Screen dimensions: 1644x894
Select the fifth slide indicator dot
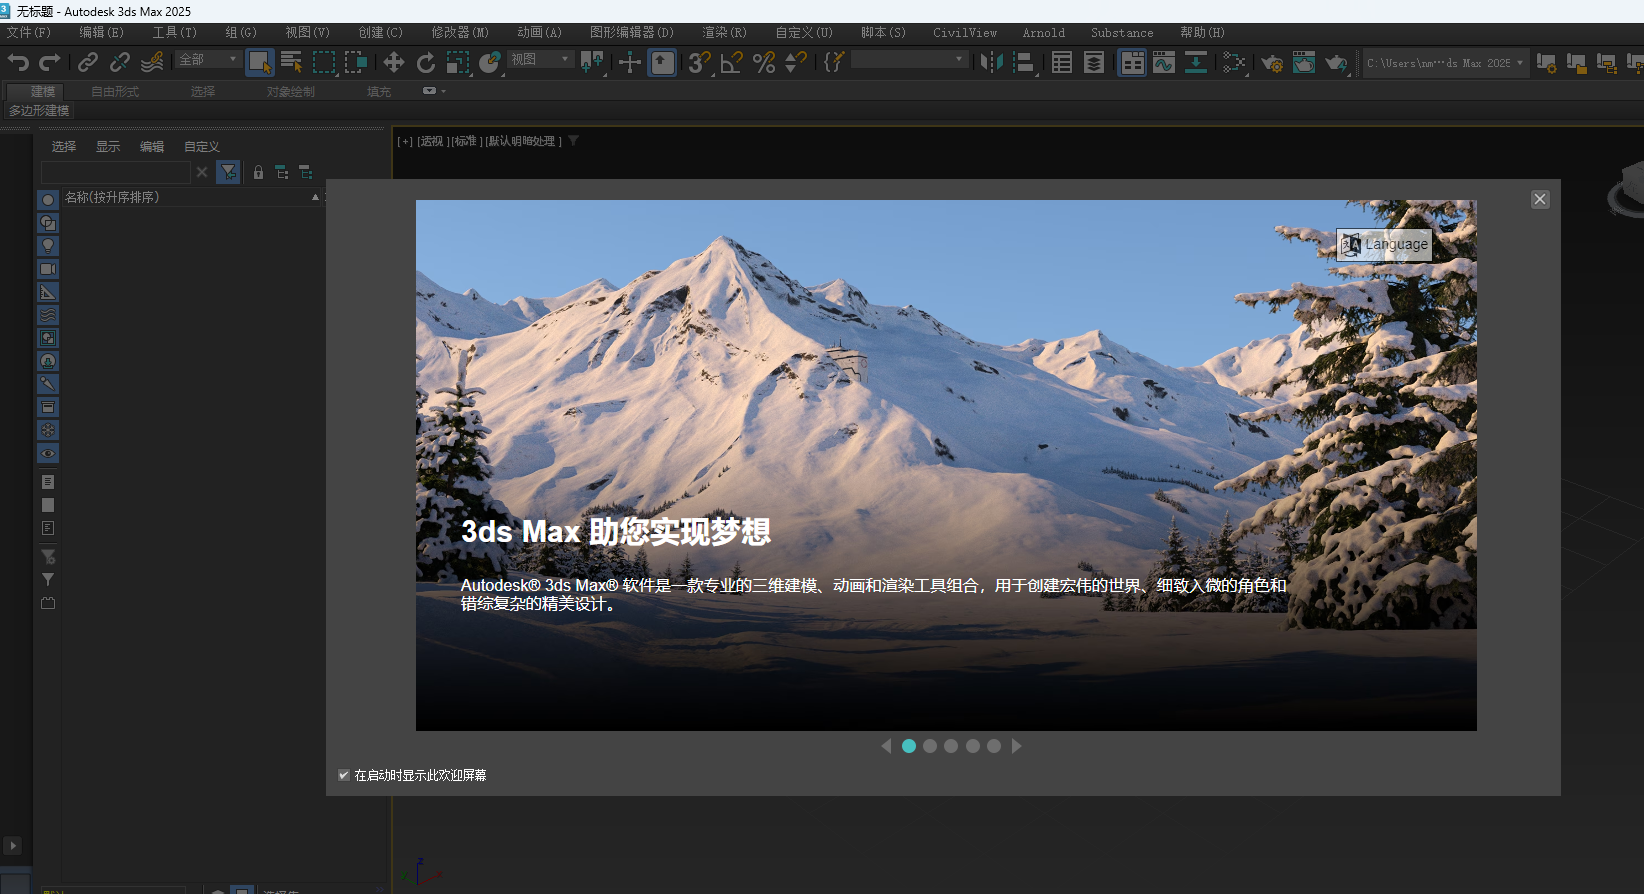(x=994, y=746)
